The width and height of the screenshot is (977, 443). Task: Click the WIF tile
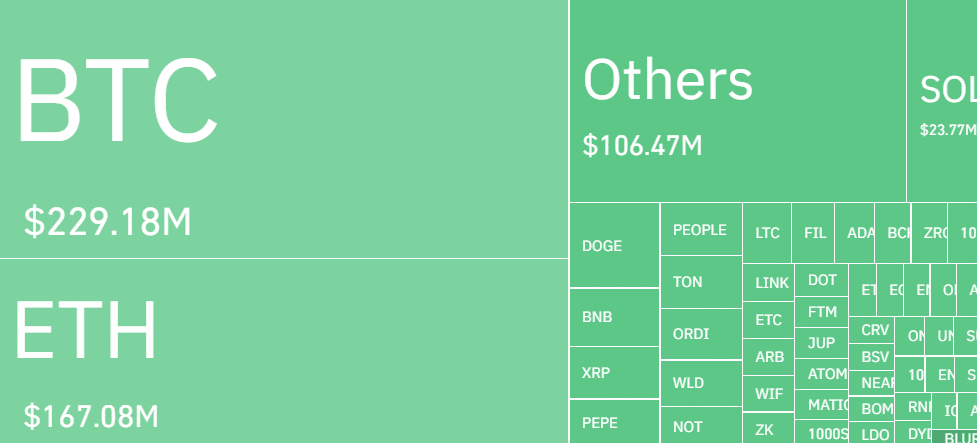pos(769,394)
